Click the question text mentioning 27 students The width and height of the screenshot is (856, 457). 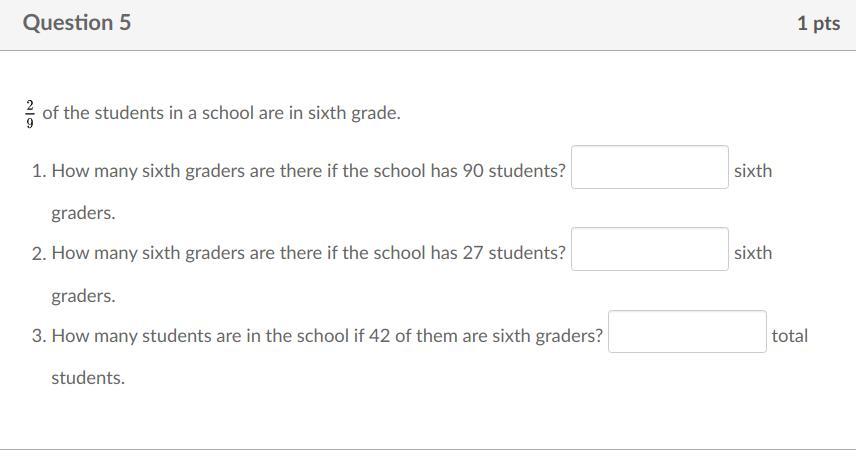[308, 253]
